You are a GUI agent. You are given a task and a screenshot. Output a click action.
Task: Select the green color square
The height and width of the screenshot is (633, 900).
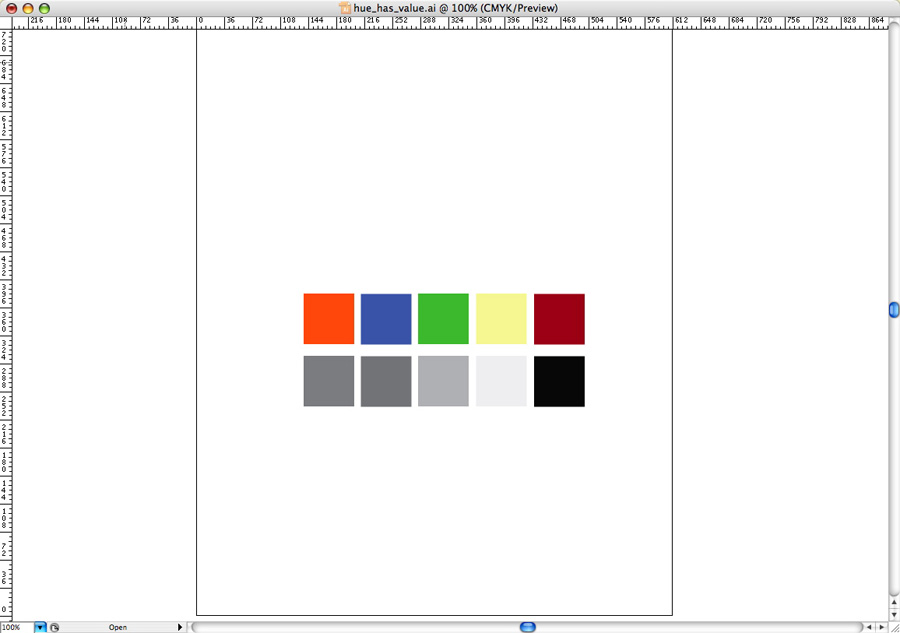pyautogui.click(x=443, y=319)
